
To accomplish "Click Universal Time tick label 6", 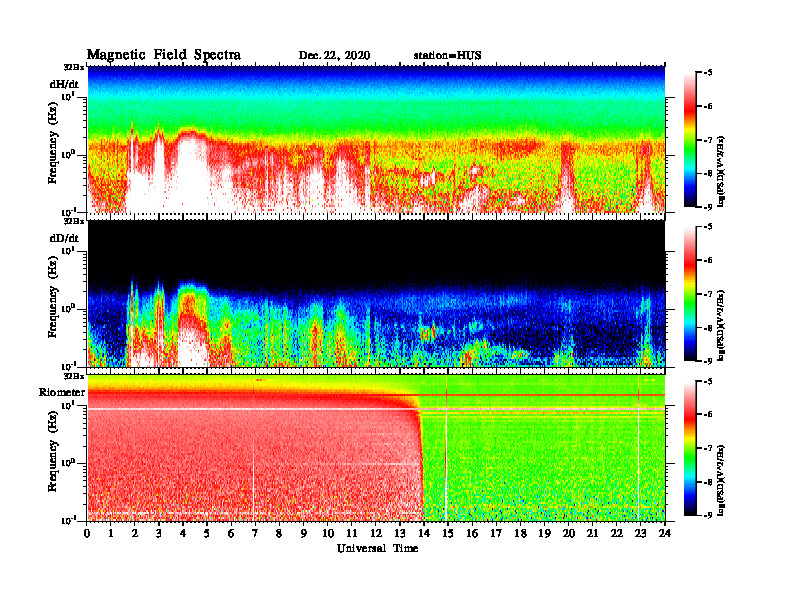I will [x=231, y=533].
